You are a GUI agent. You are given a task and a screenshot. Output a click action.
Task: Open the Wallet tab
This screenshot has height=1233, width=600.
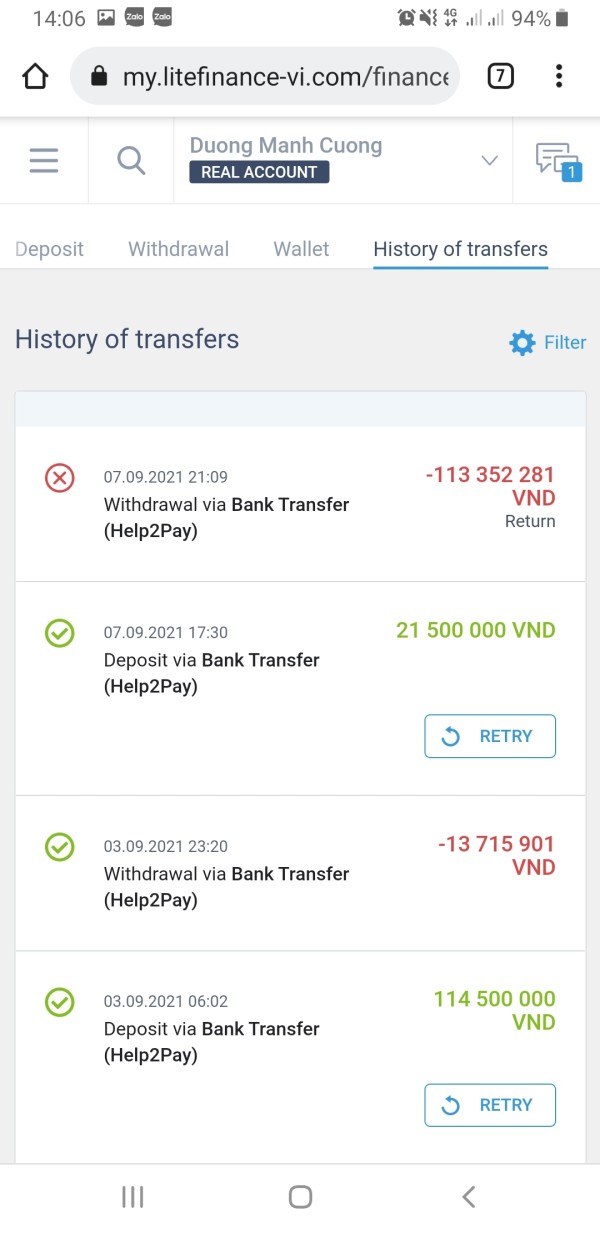tap(301, 249)
